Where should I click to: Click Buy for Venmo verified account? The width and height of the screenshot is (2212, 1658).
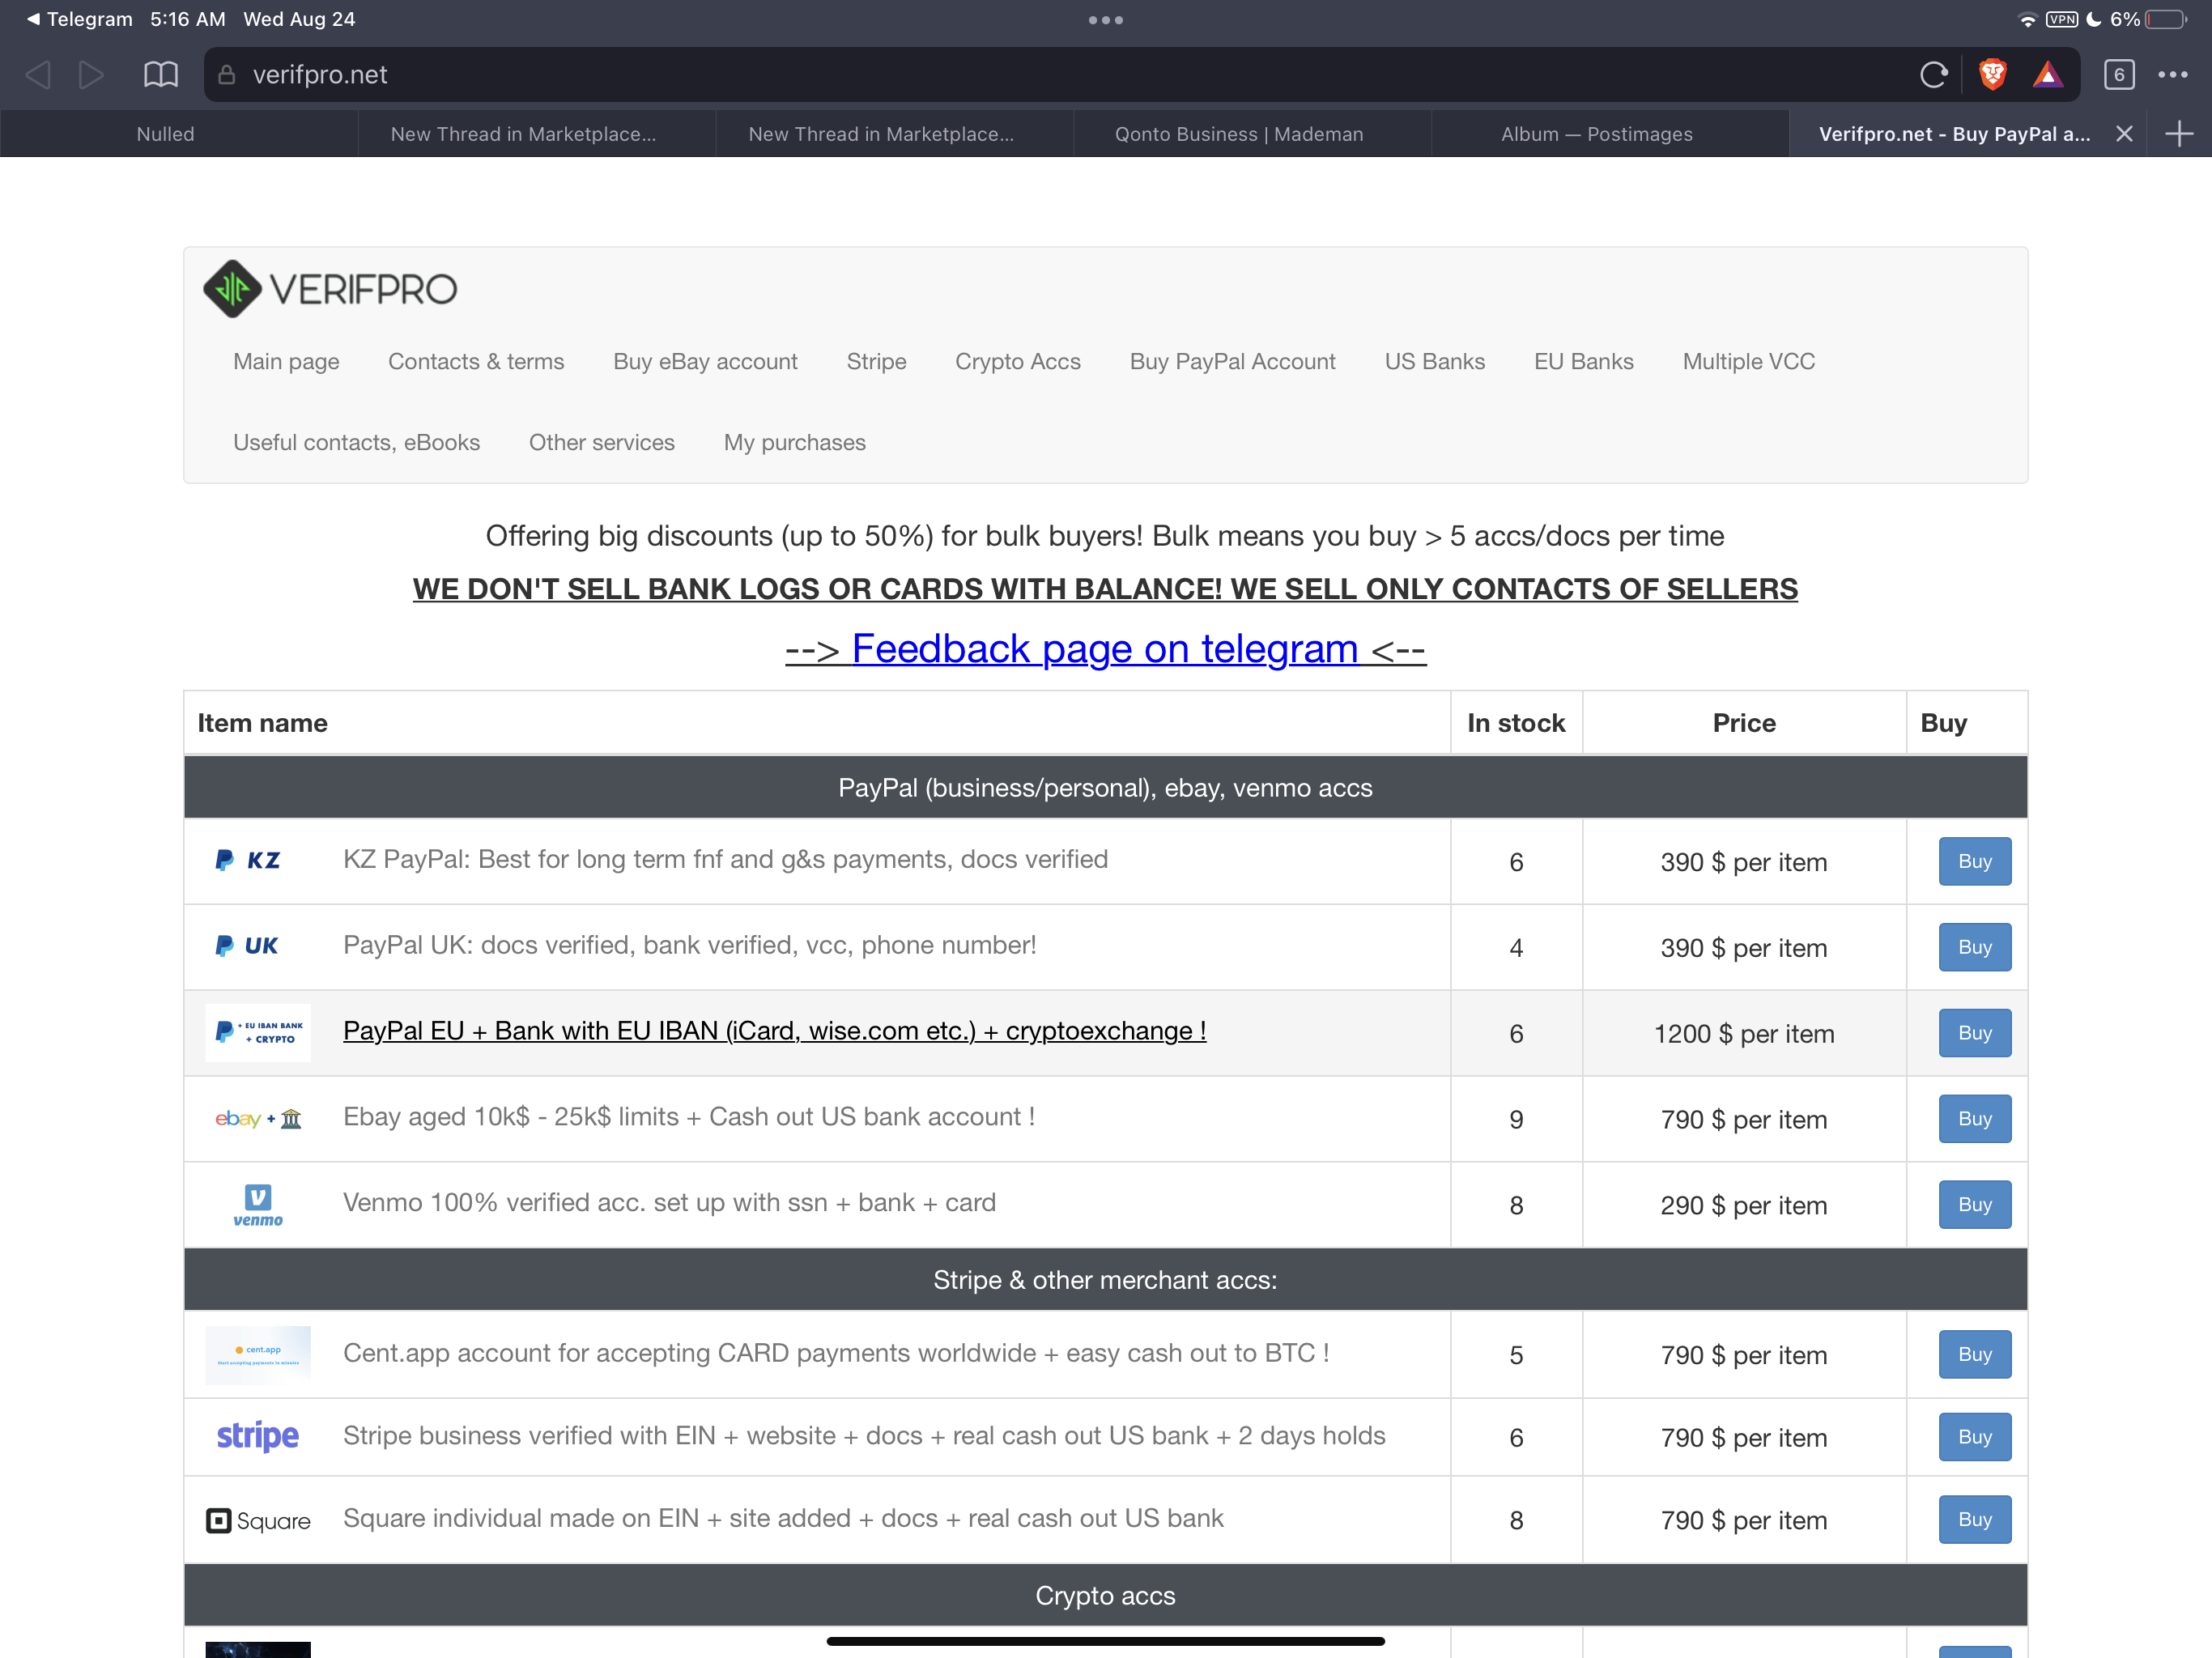tap(1973, 1205)
